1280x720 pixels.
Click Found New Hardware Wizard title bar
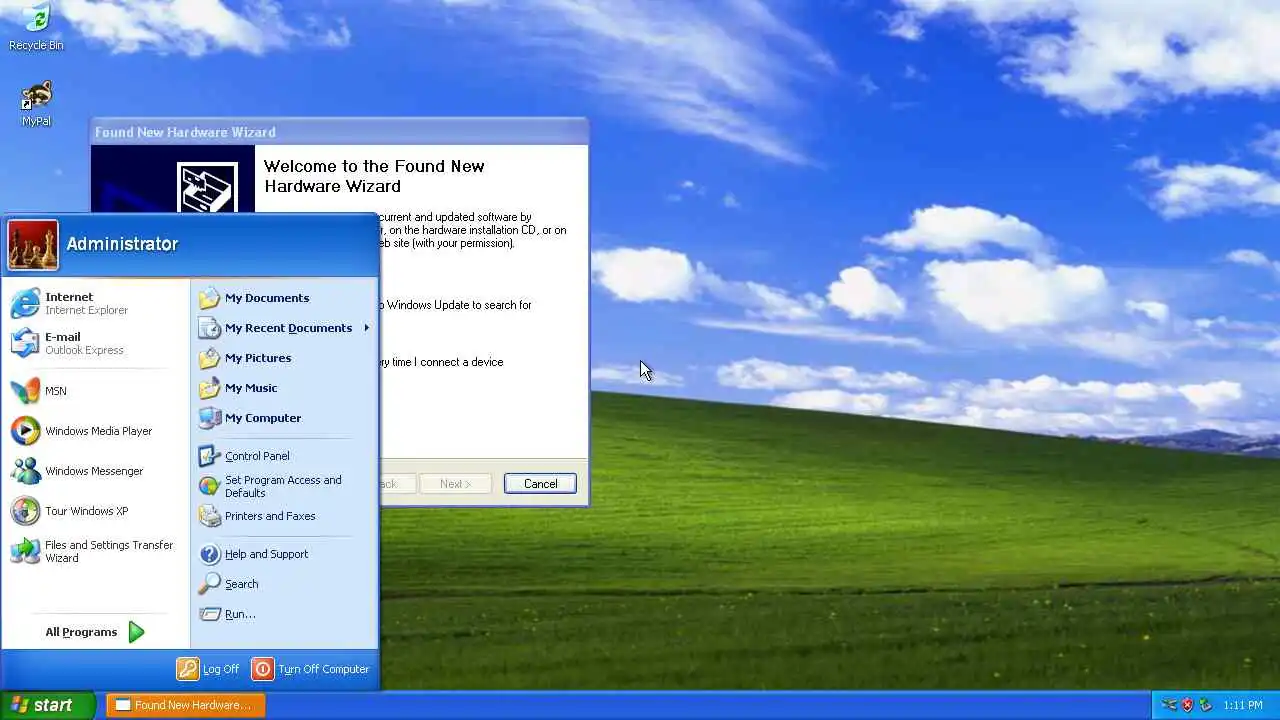339,132
